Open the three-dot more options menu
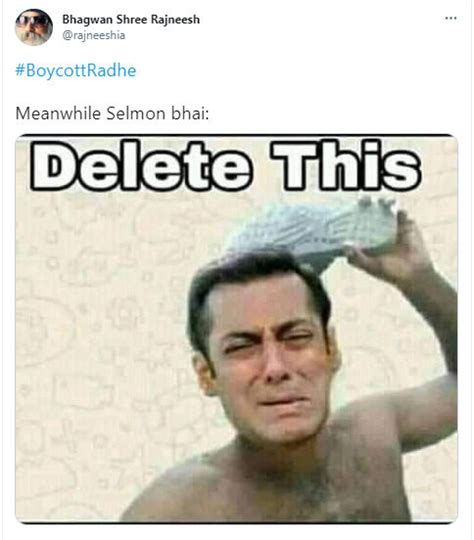The height and width of the screenshot is (540, 474). pos(451,18)
